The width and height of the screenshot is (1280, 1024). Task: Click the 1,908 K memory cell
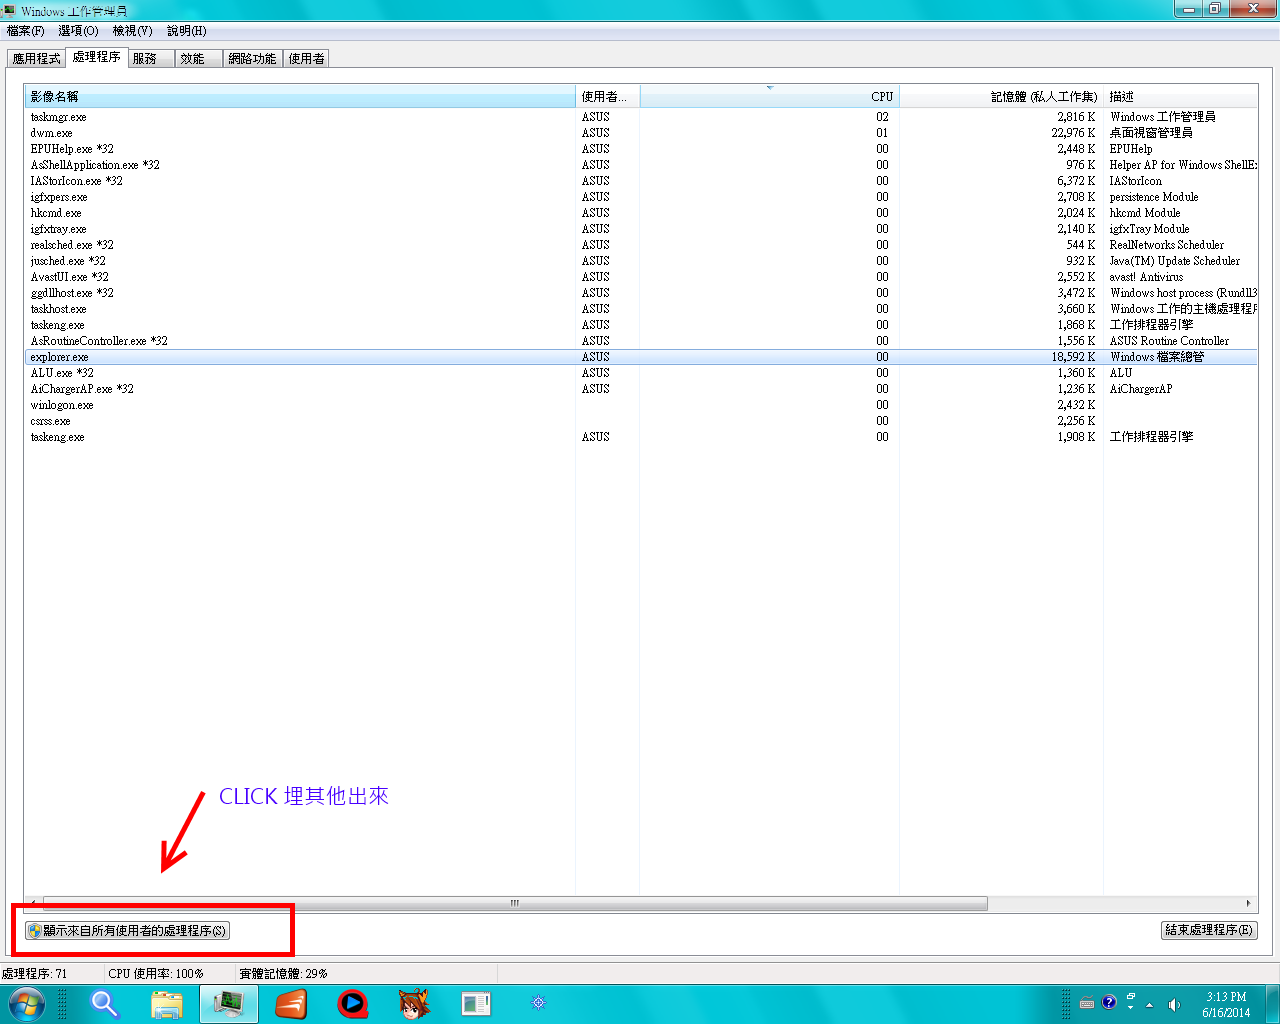[x=1076, y=437]
